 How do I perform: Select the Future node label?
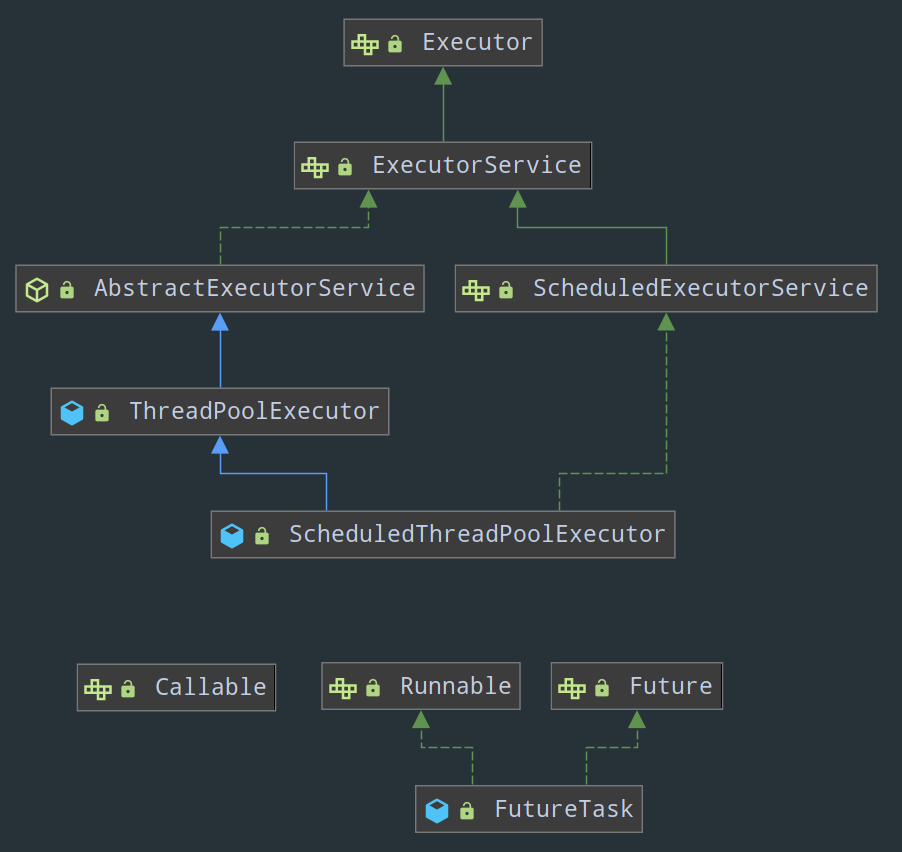click(670, 686)
